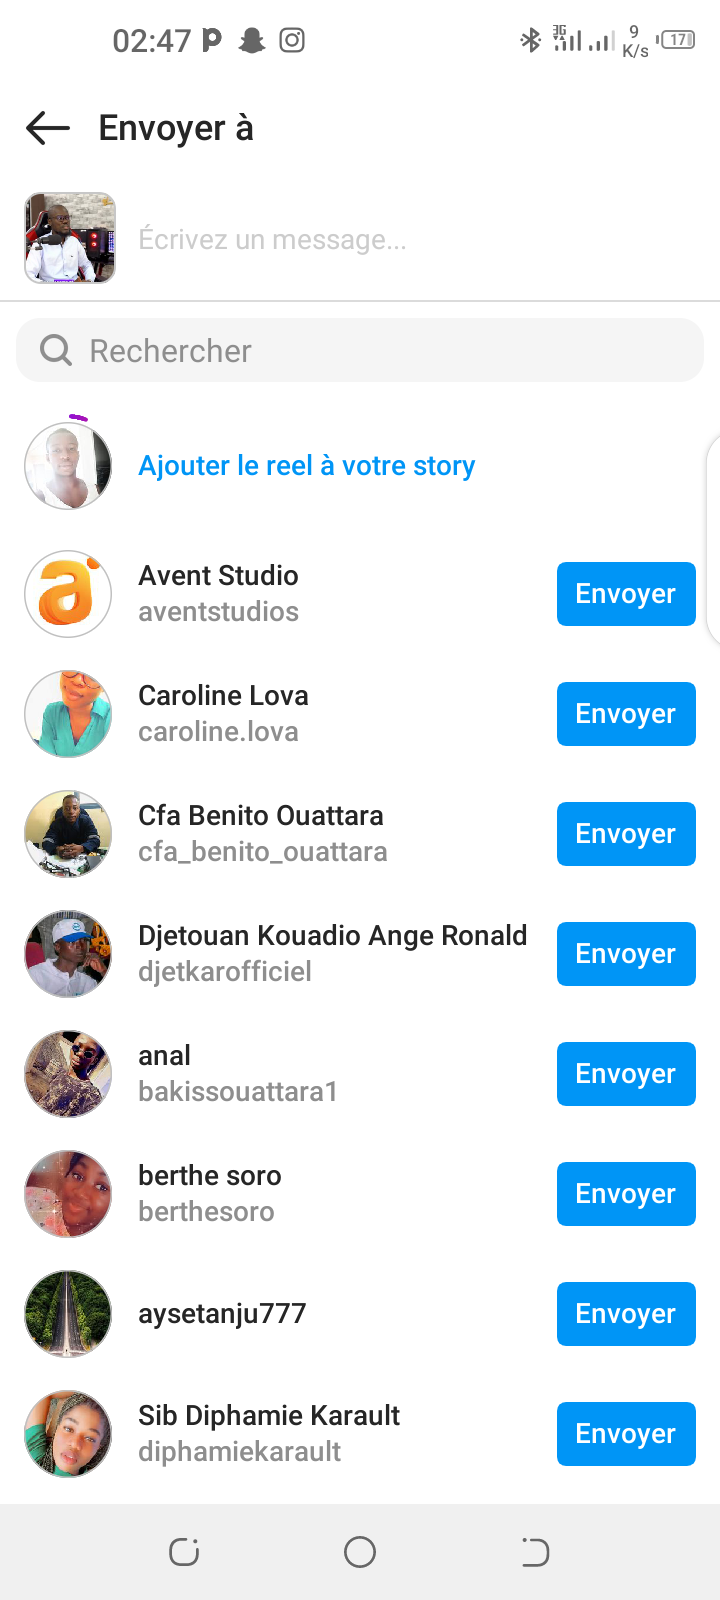The image size is (720, 1600).
Task: Open the Avent Studio profile picture
Action: 68,594
